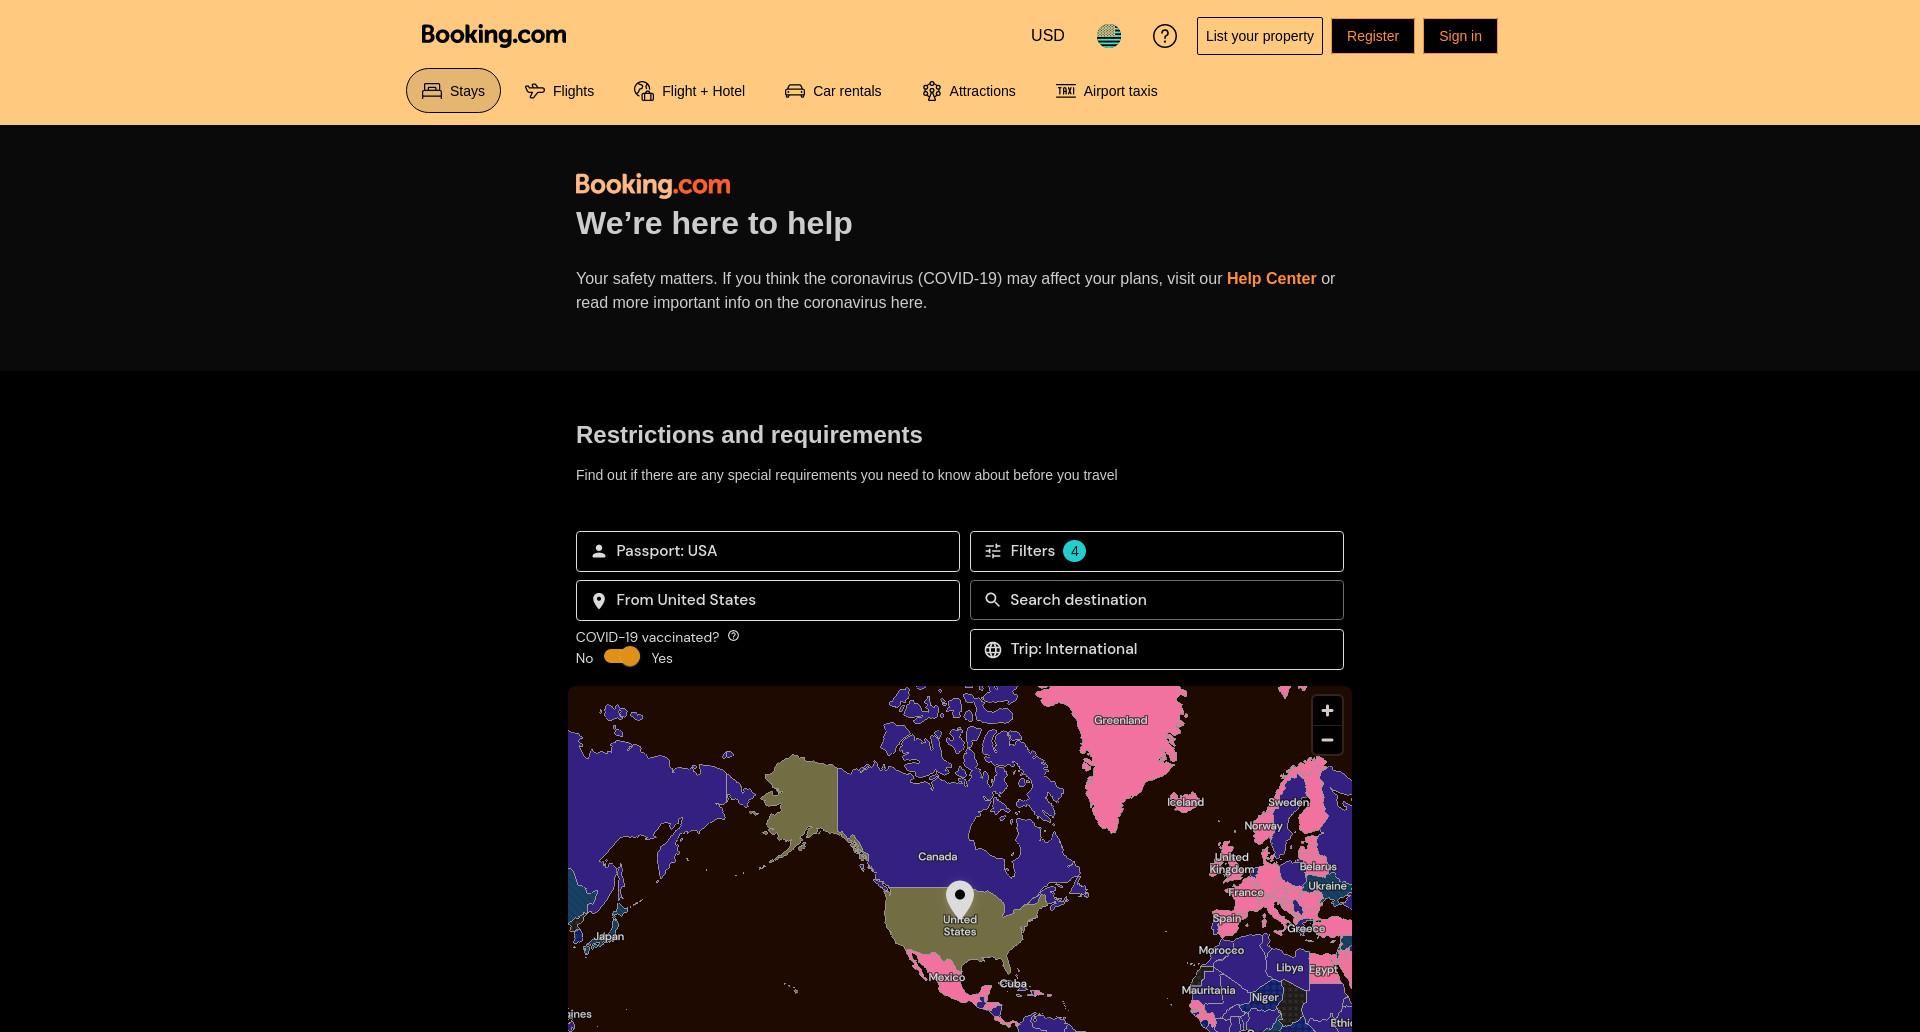The height and width of the screenshot is (1032, 1920).
Task: Click the Car rentals car icon
Action: (x=795, y=91)
